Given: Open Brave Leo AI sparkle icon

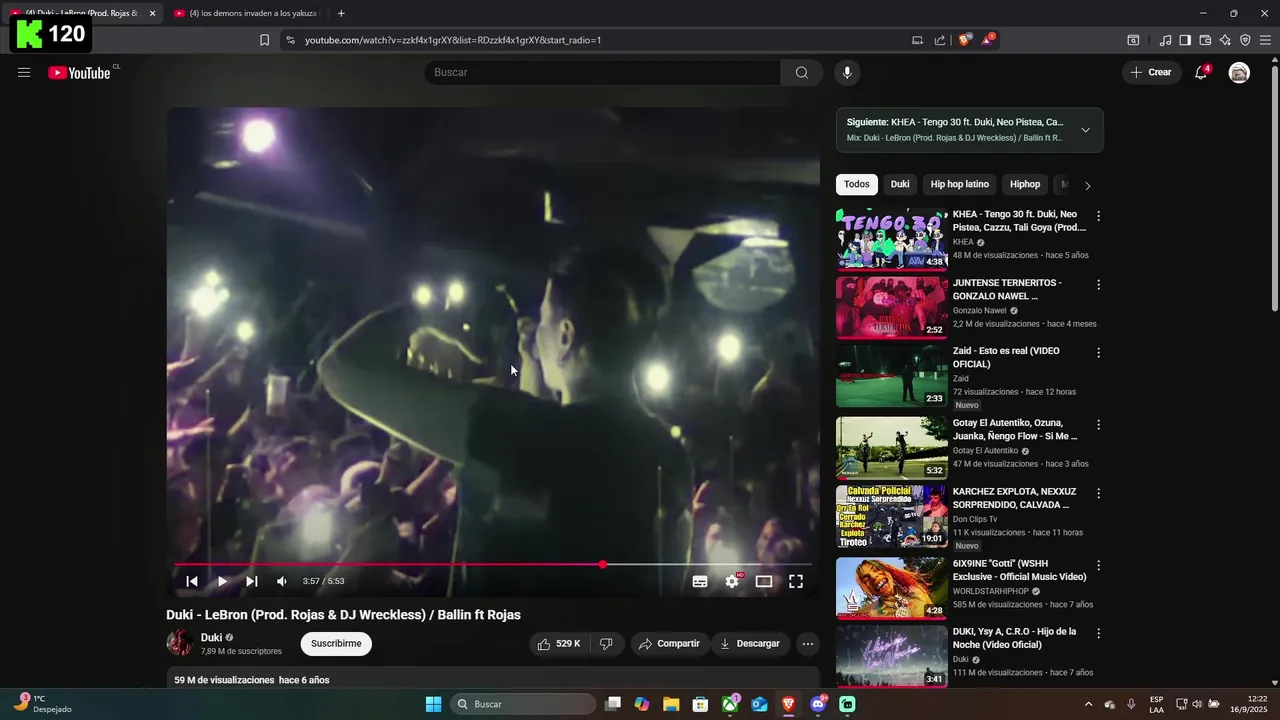Looking at the screenshot, I should (x=1225, y=40).
